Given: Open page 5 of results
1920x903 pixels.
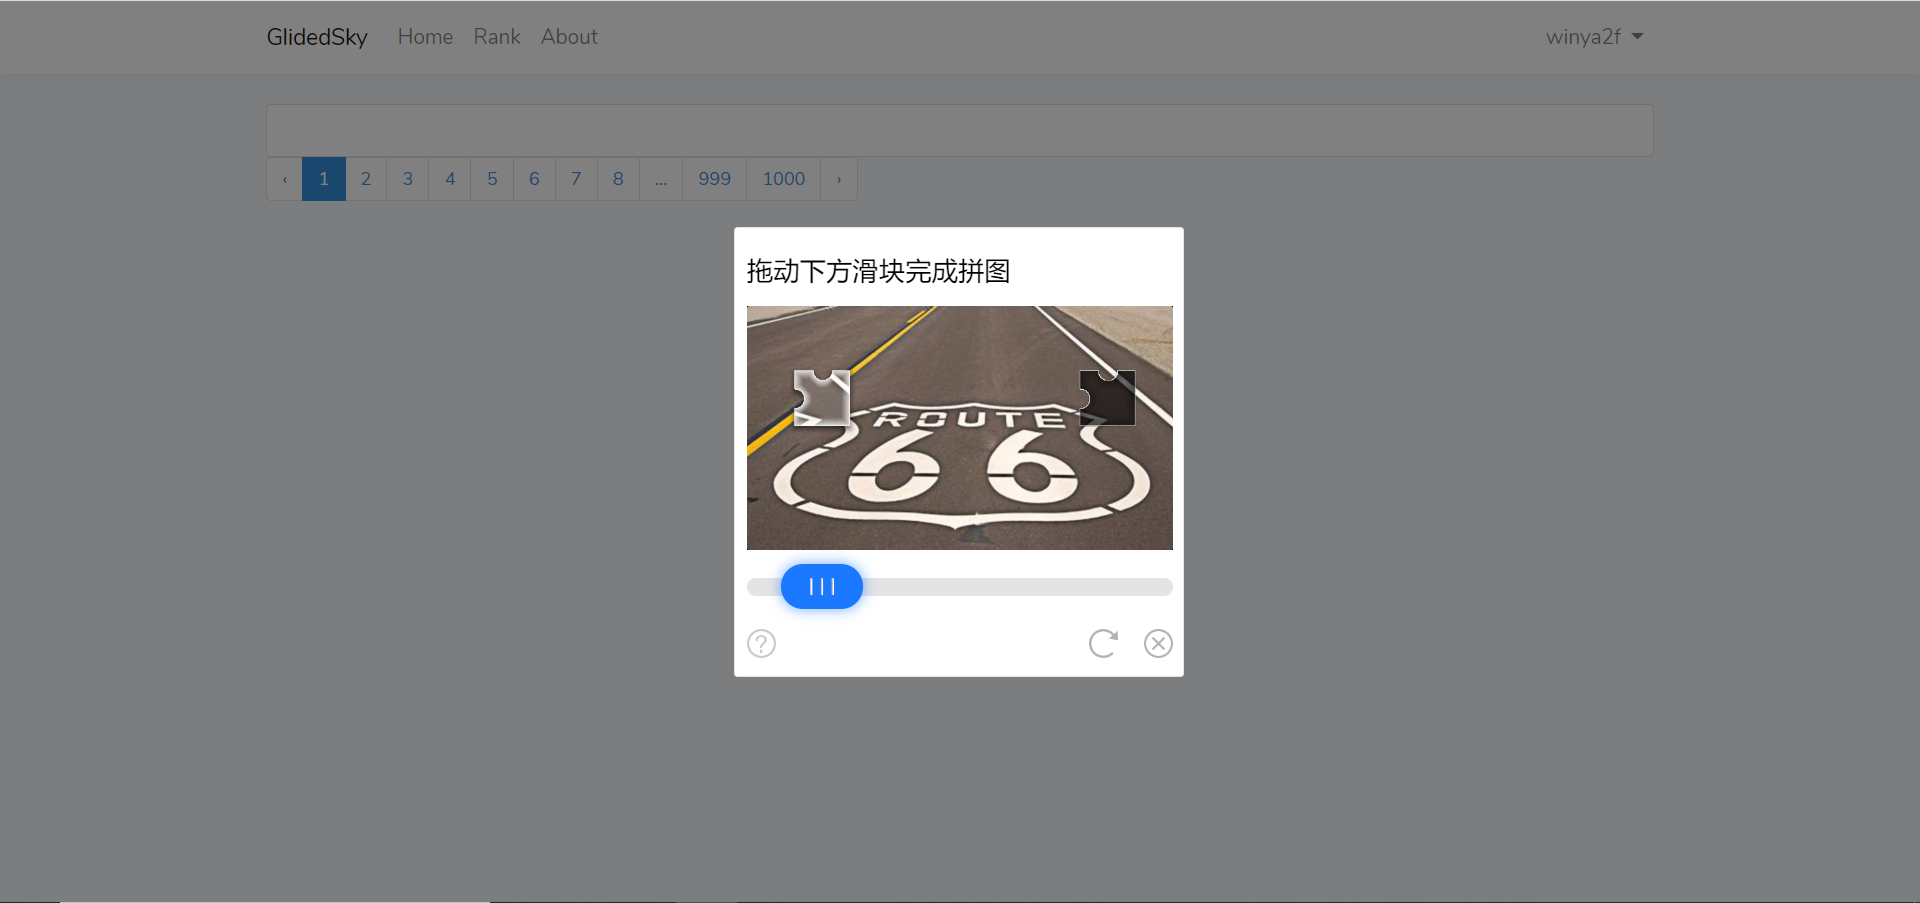Looking at the screenshot, I should pos(492,179).
